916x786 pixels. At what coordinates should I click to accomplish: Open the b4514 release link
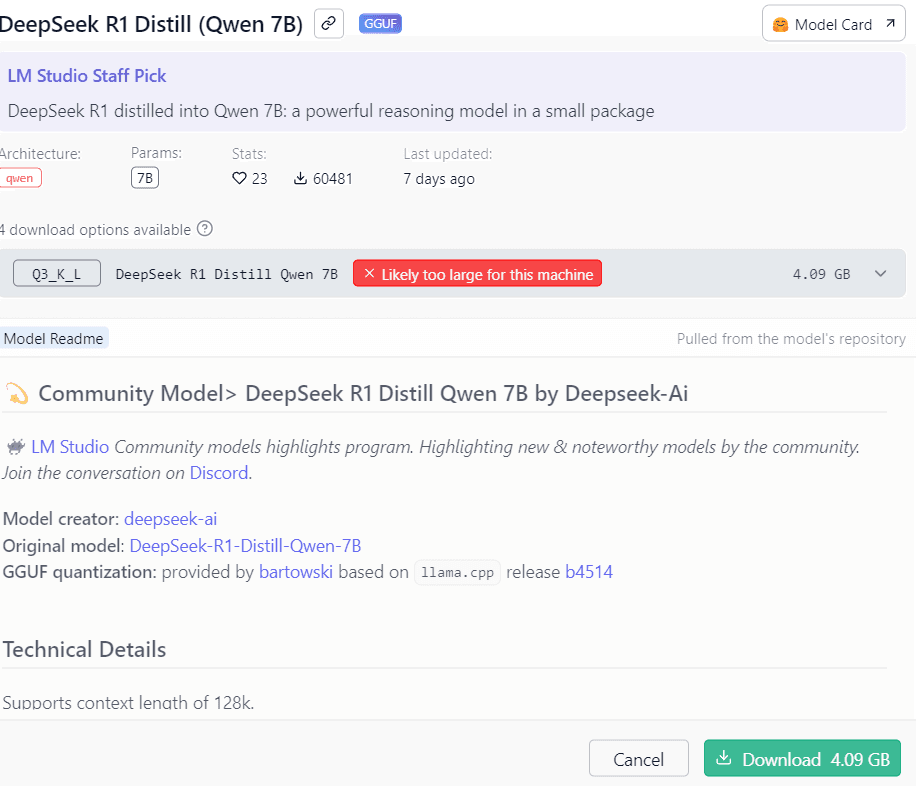click(x=589, y=572)
